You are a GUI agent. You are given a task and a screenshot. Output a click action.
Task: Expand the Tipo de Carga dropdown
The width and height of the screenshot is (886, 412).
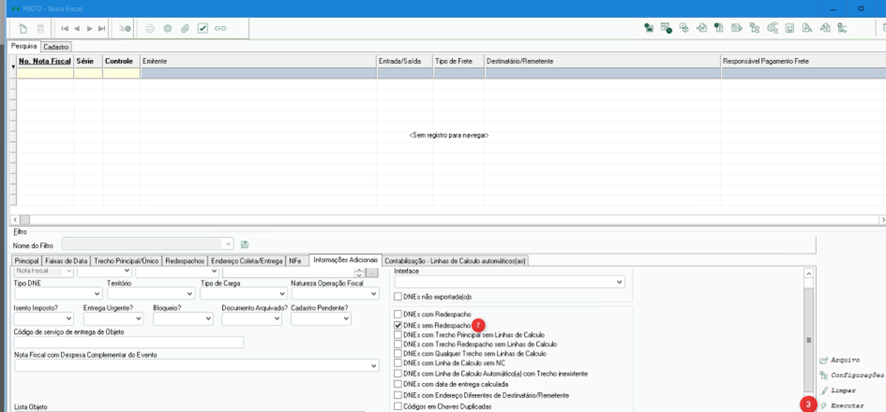click(x=282, y=294)
